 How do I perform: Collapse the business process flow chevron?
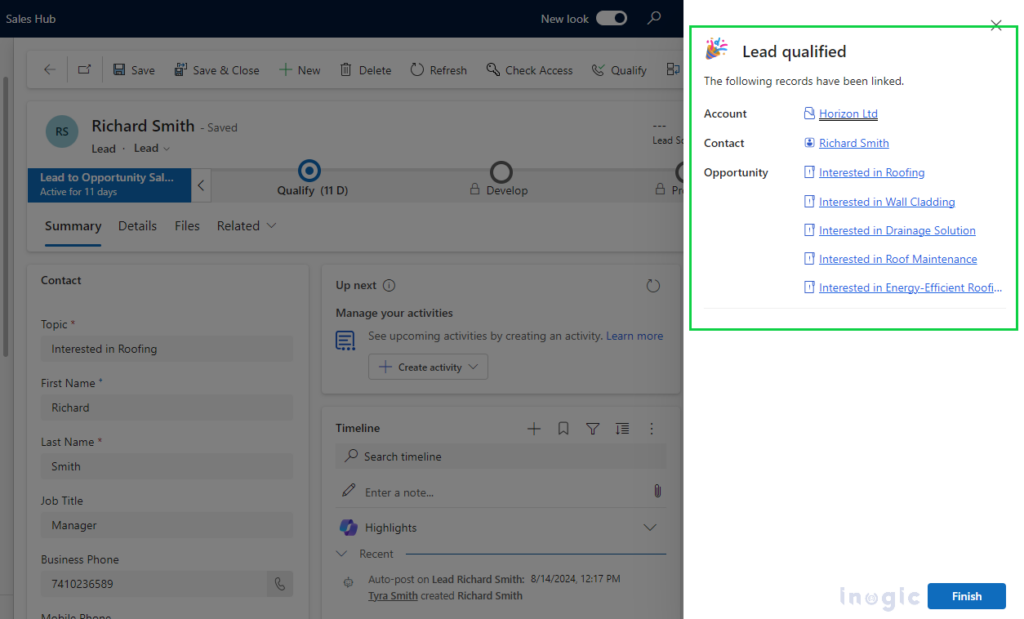[x=201, y=185]
